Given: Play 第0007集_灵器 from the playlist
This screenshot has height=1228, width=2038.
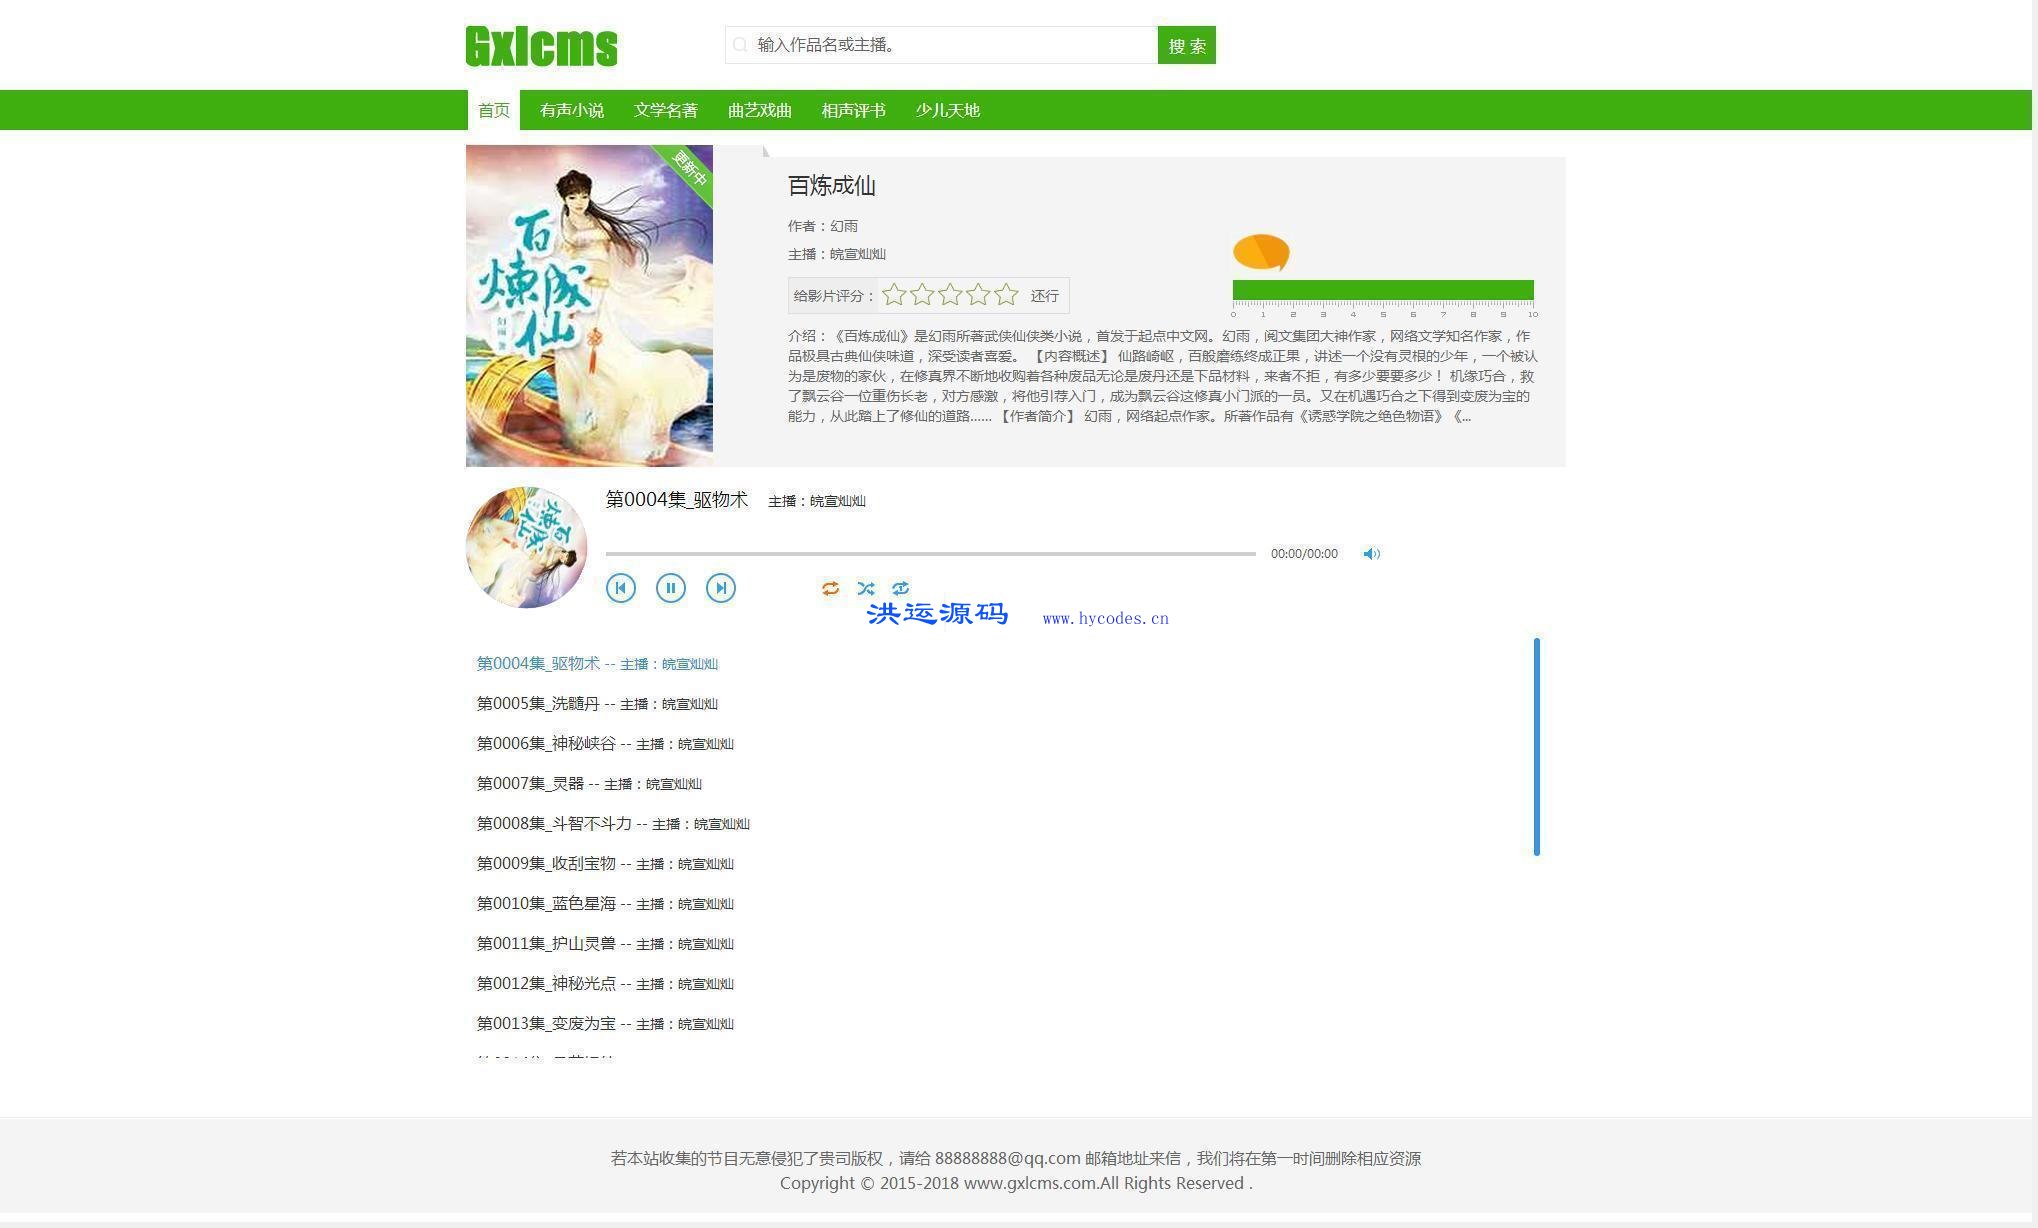Looking at the screenshot, I should [589, 784].
